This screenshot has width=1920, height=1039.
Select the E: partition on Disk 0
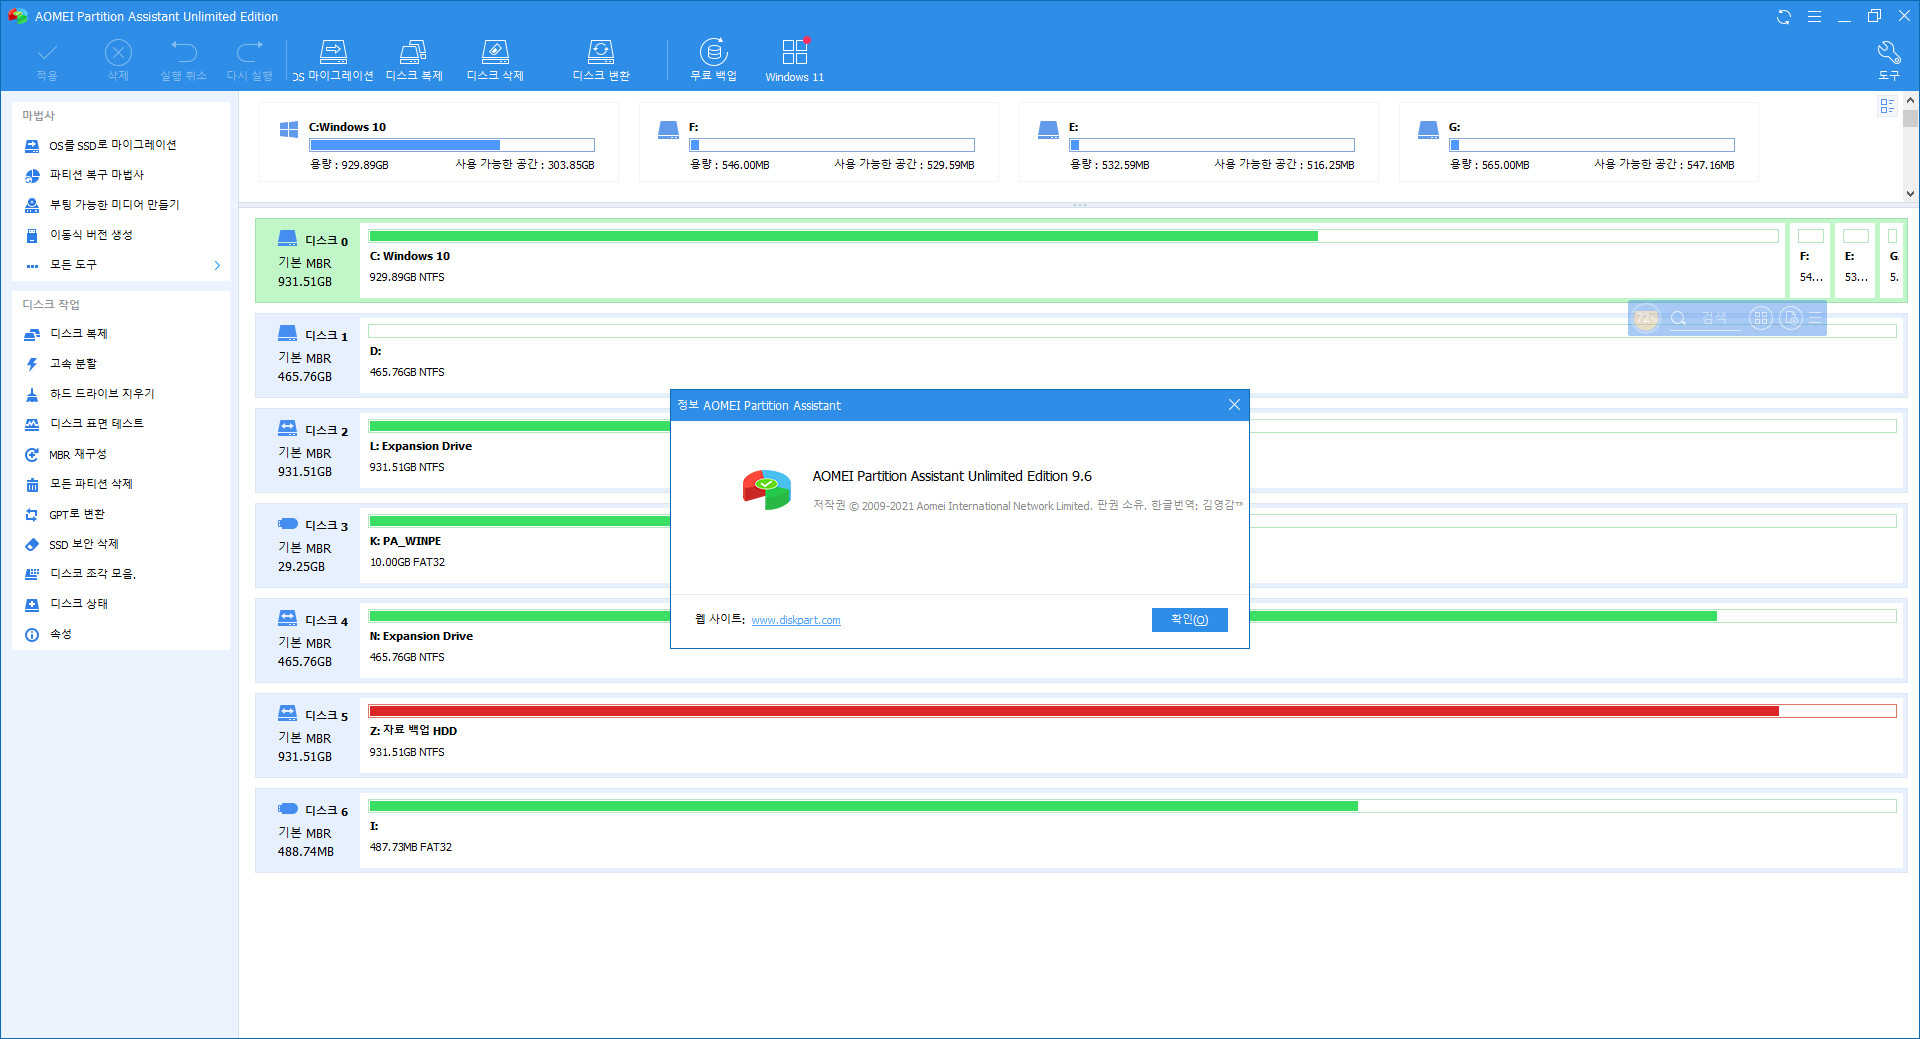[x=1855, y=260]
